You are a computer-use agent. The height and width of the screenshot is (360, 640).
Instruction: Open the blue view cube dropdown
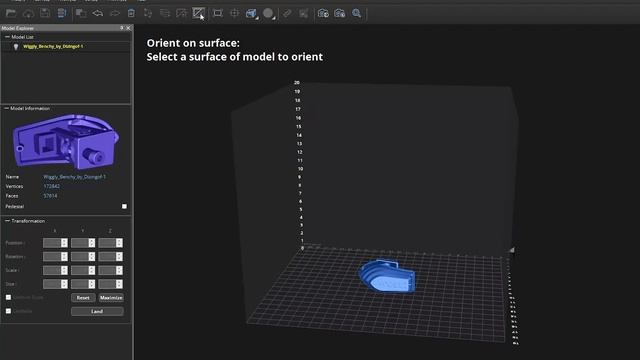pos(251,14)
